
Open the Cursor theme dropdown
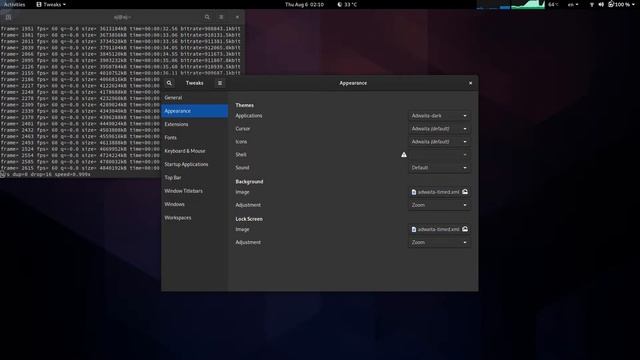pyautogui.click(x=439, y=129)
